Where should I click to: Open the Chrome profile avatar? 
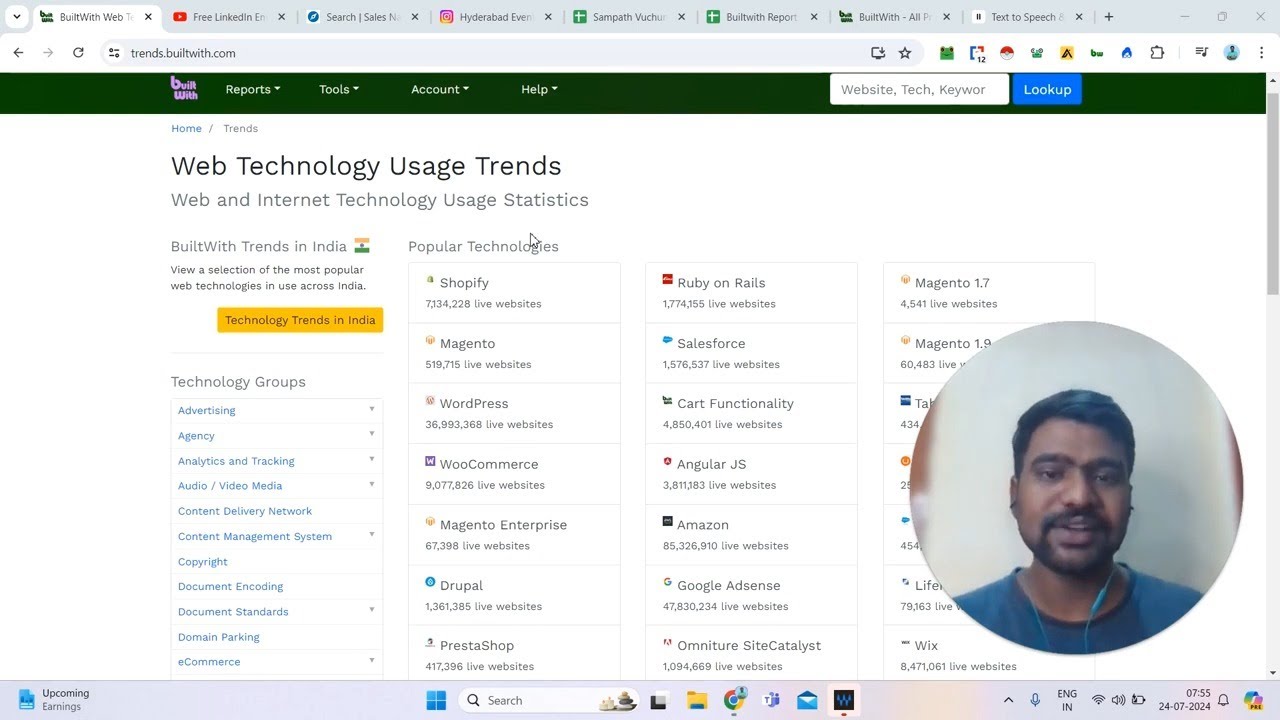1232,53
